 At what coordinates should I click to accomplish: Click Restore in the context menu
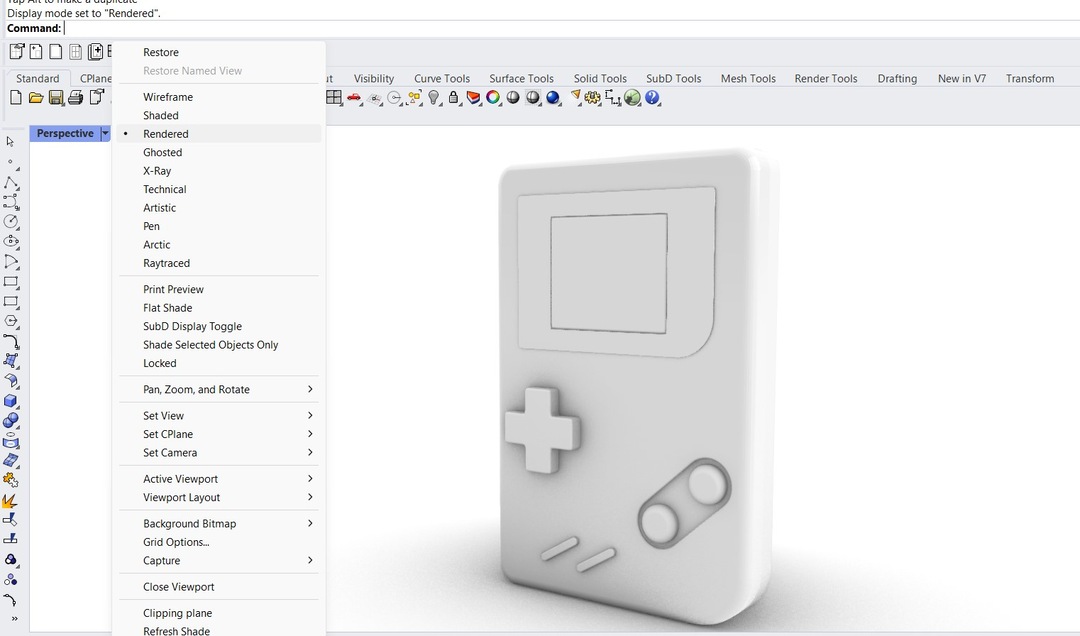click(x=219, y=52)
